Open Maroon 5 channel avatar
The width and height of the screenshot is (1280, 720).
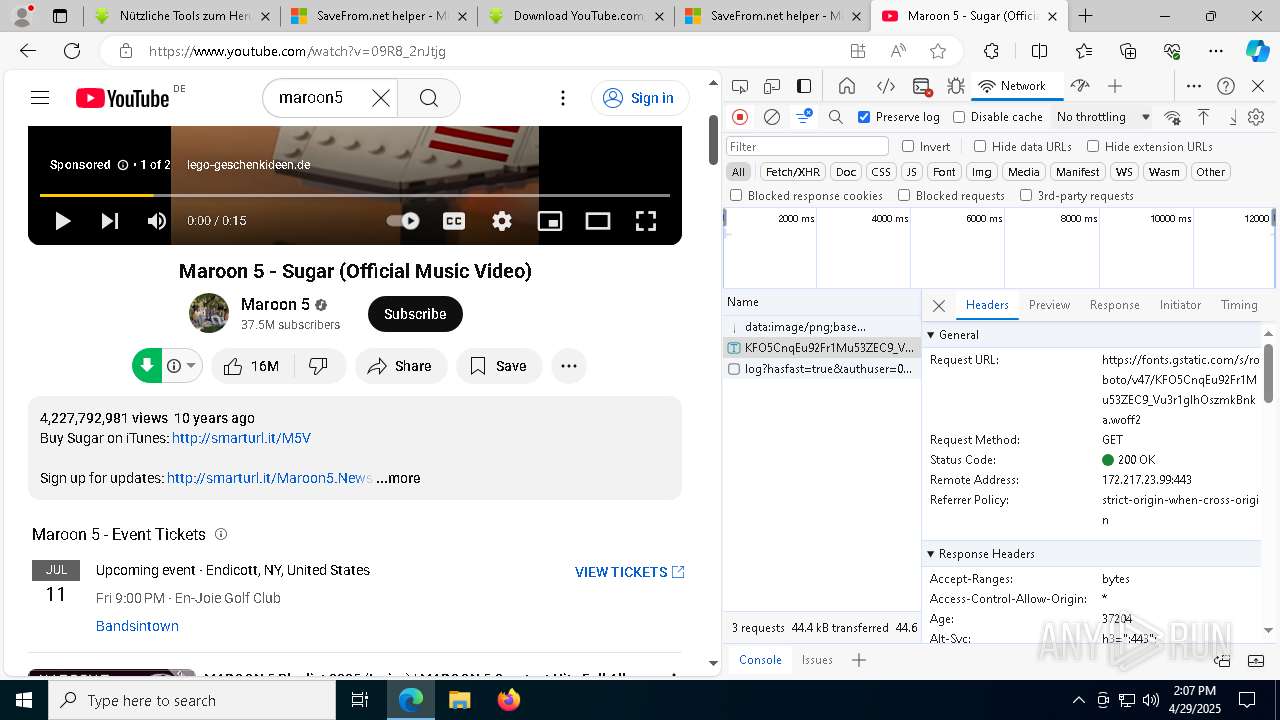click(209, 314)
